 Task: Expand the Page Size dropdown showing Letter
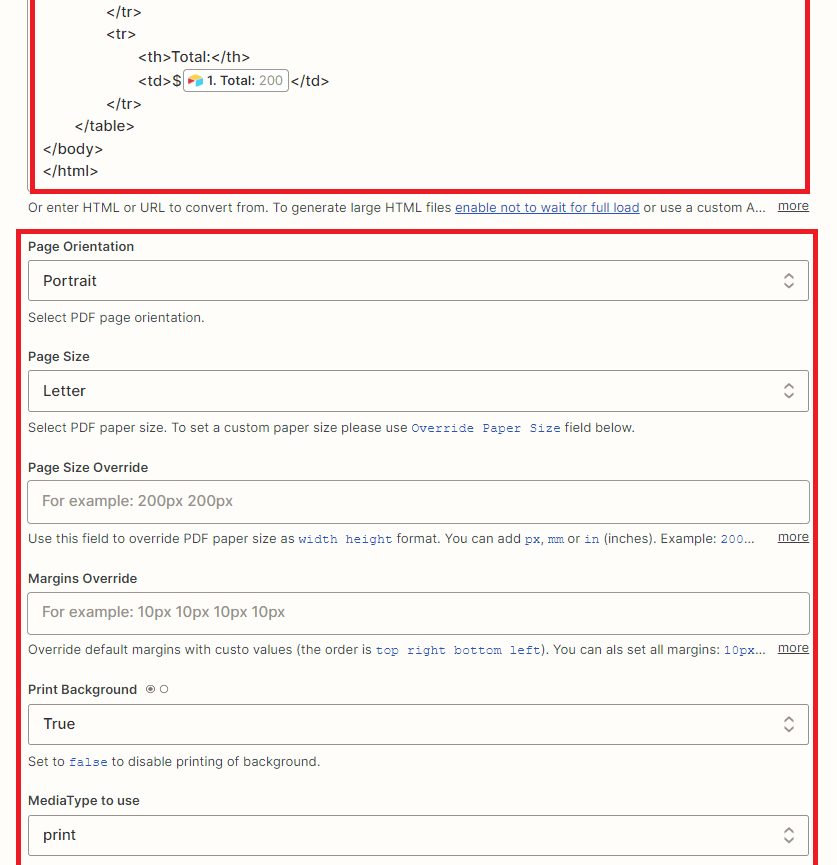pyautogui.click(x=400, y=391)
